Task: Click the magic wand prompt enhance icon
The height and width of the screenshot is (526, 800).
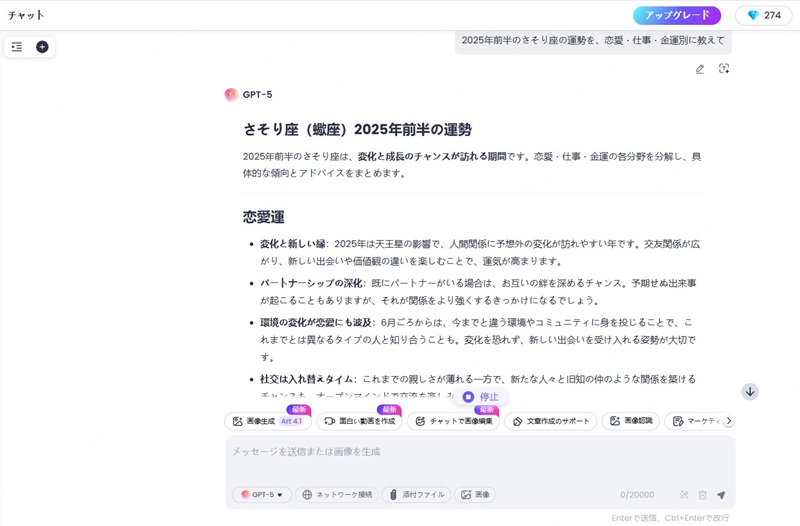Action: click(x=684, y=495)
